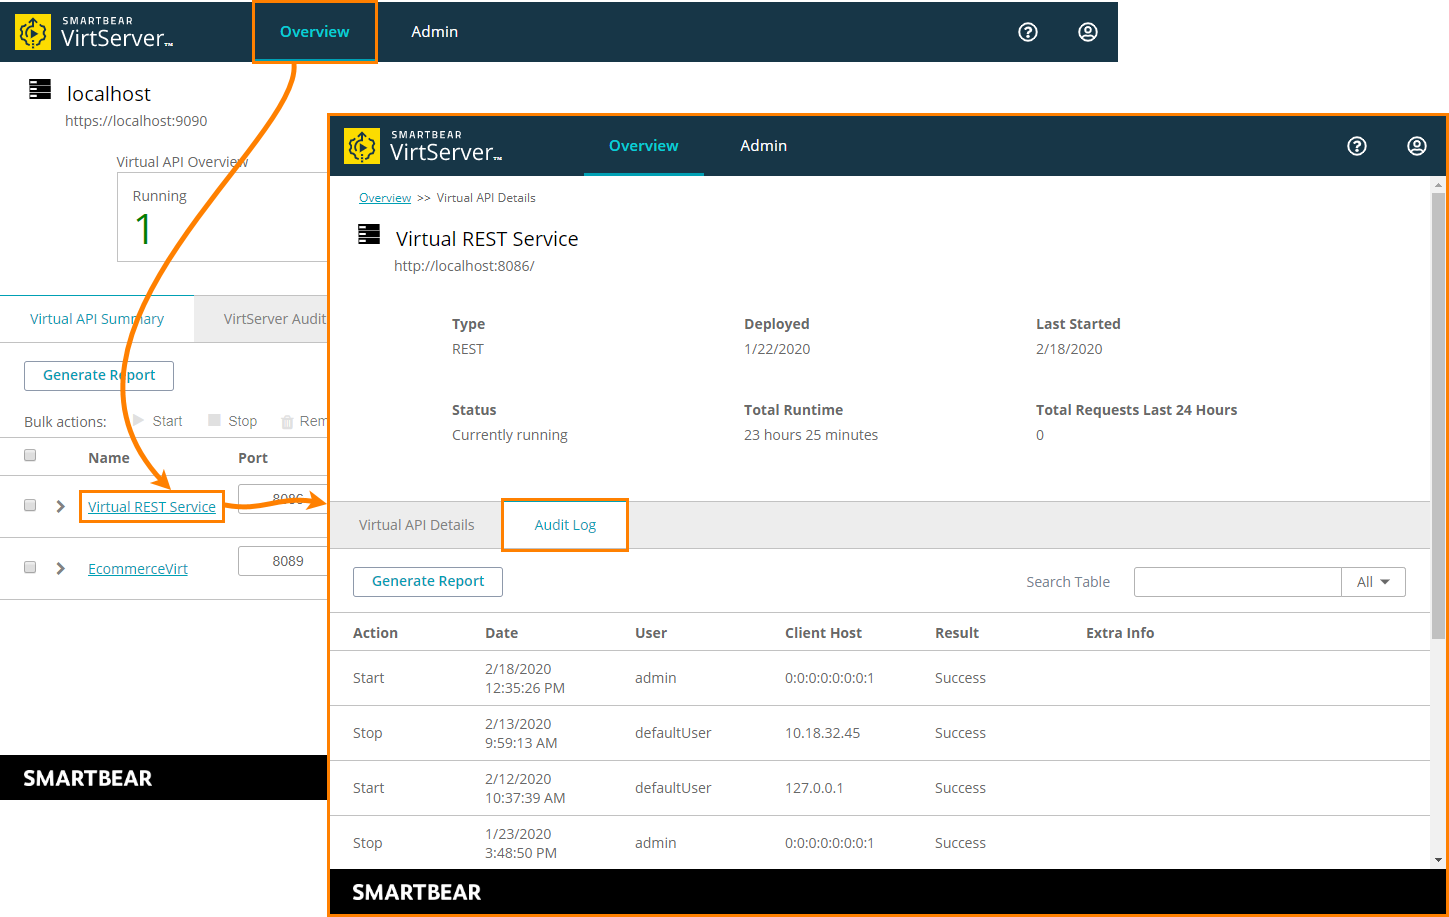
Task: Open the Help icon in the details window
Action: pyautogui.click(x=1357, y=146)
